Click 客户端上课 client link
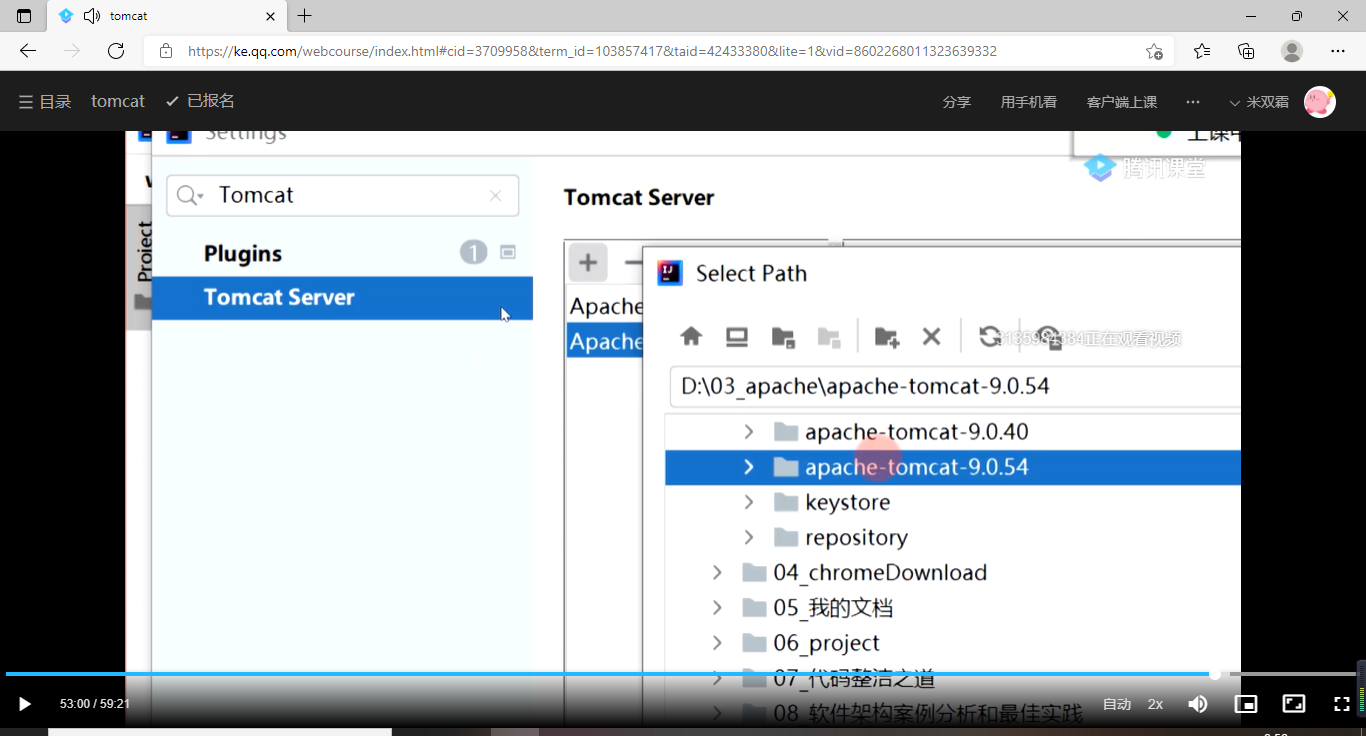Viewport: 1366px width, 736px height. (1121, 102)
